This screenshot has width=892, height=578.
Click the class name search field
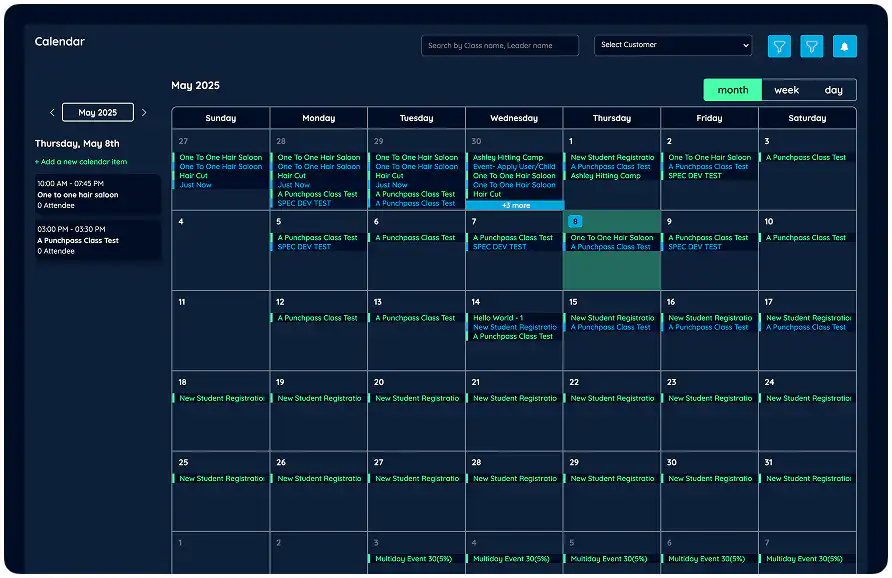click(499, 45)
